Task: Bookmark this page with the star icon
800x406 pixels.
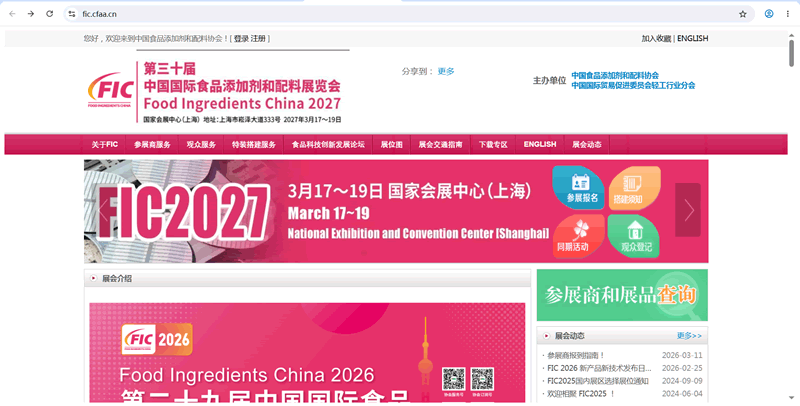Action: (742, 14)
